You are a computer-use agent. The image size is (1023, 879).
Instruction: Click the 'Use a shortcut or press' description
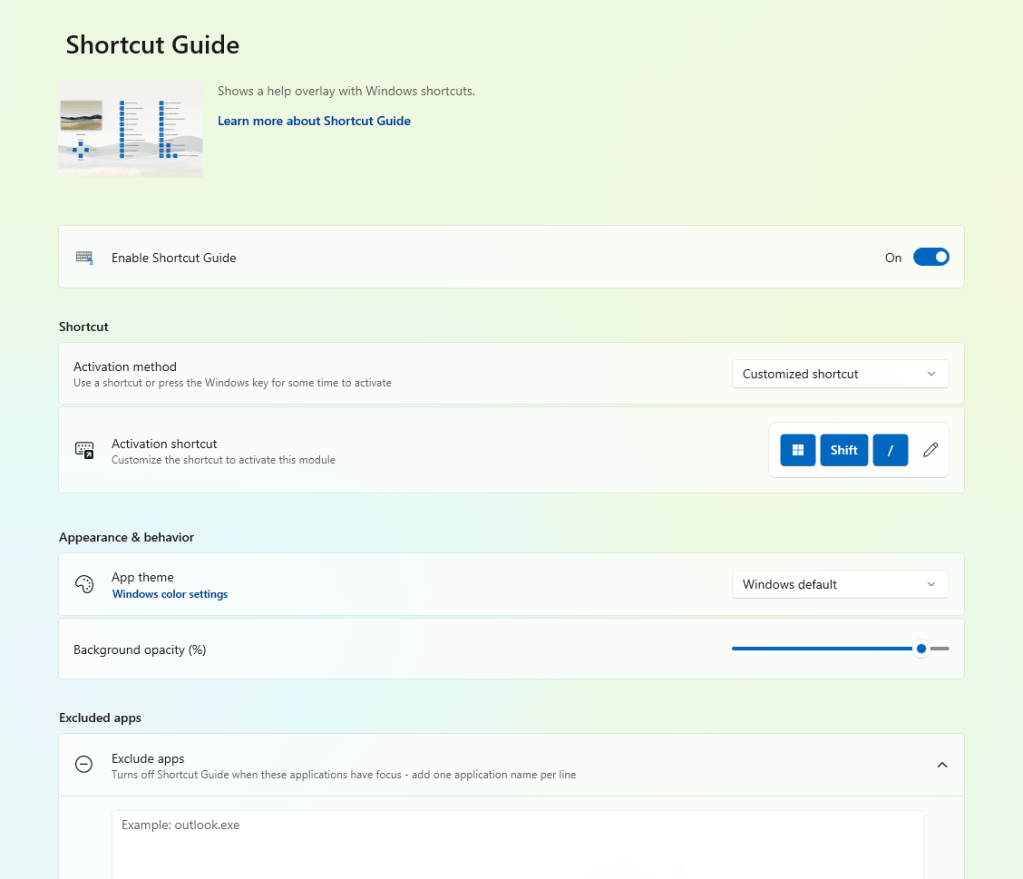[232, 382]
